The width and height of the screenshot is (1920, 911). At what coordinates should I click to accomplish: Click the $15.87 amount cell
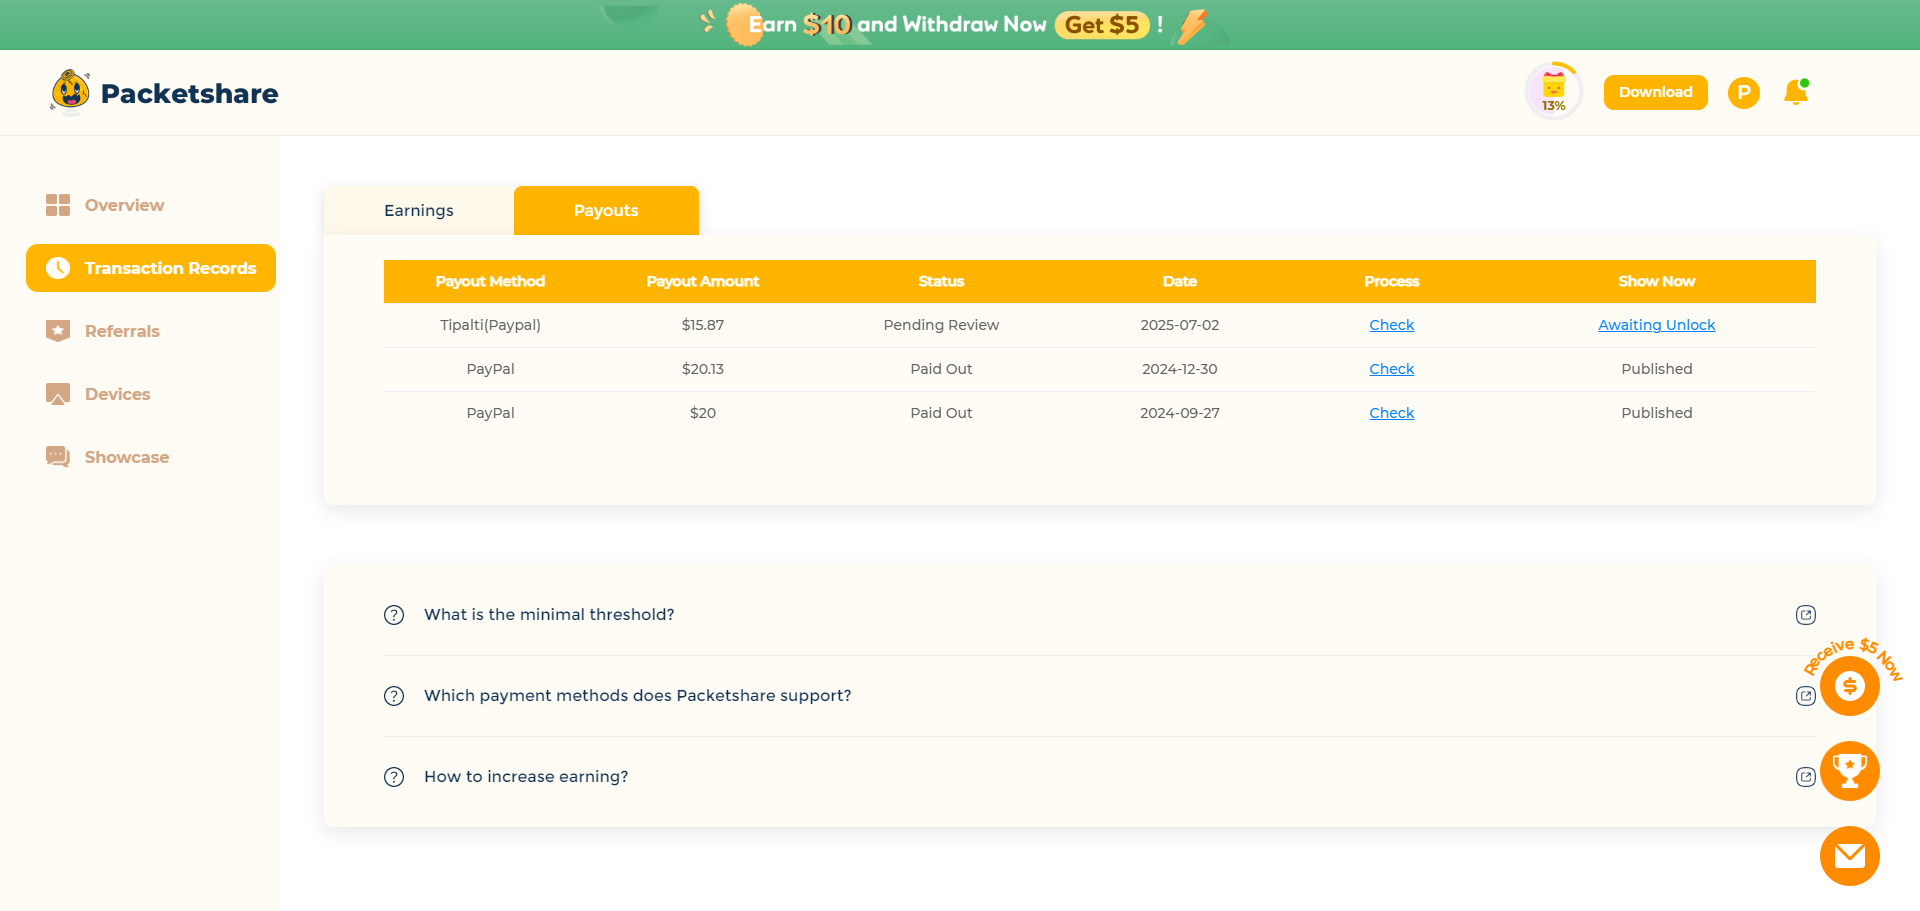coord(702,325)
